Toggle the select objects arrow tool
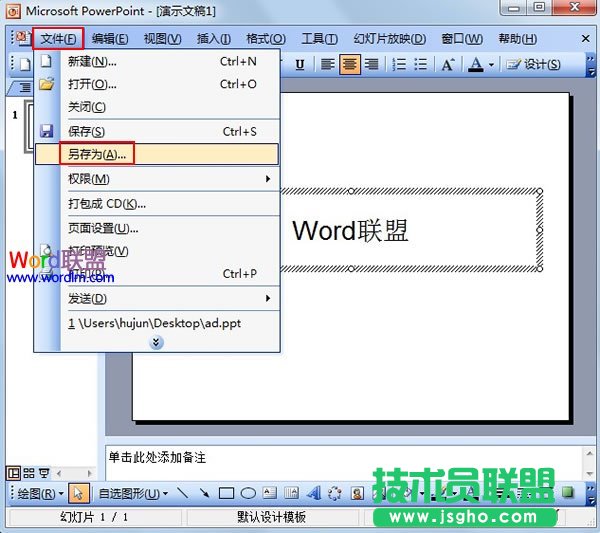The height and width of the screenshot is (533, 600). (78, 493)
